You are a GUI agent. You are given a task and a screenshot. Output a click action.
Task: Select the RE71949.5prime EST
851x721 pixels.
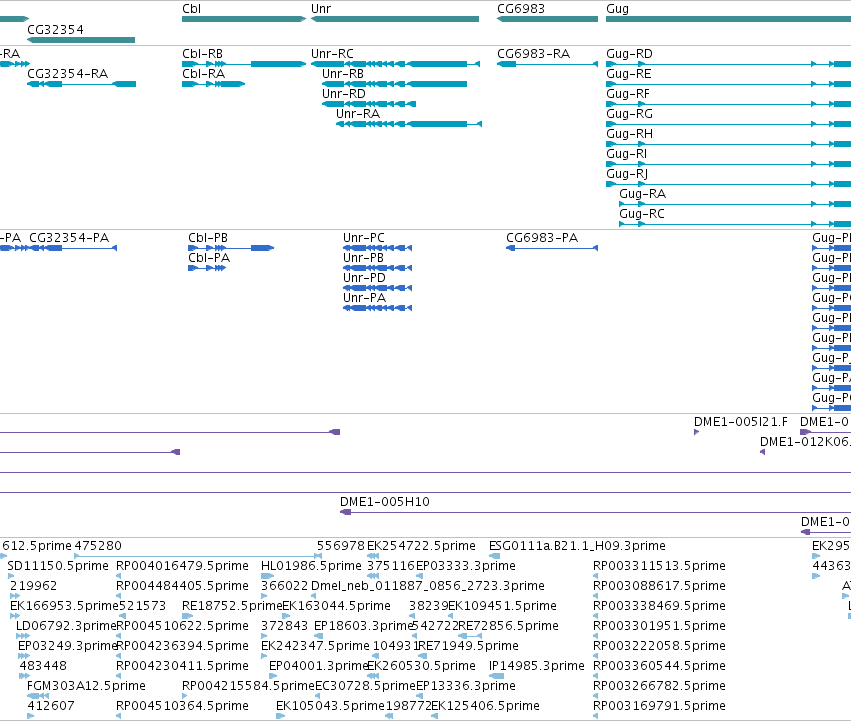(x=420, y=656)
